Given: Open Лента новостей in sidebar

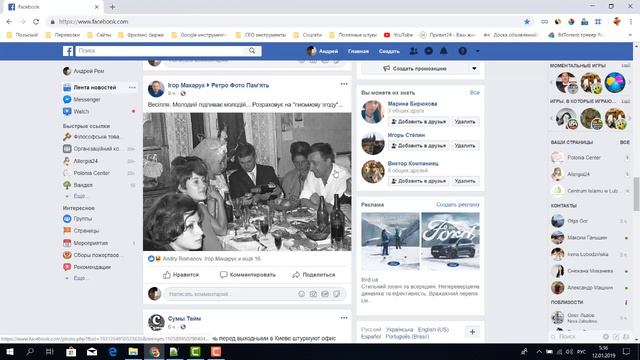Looking at the screenshot, I should 95,87.
